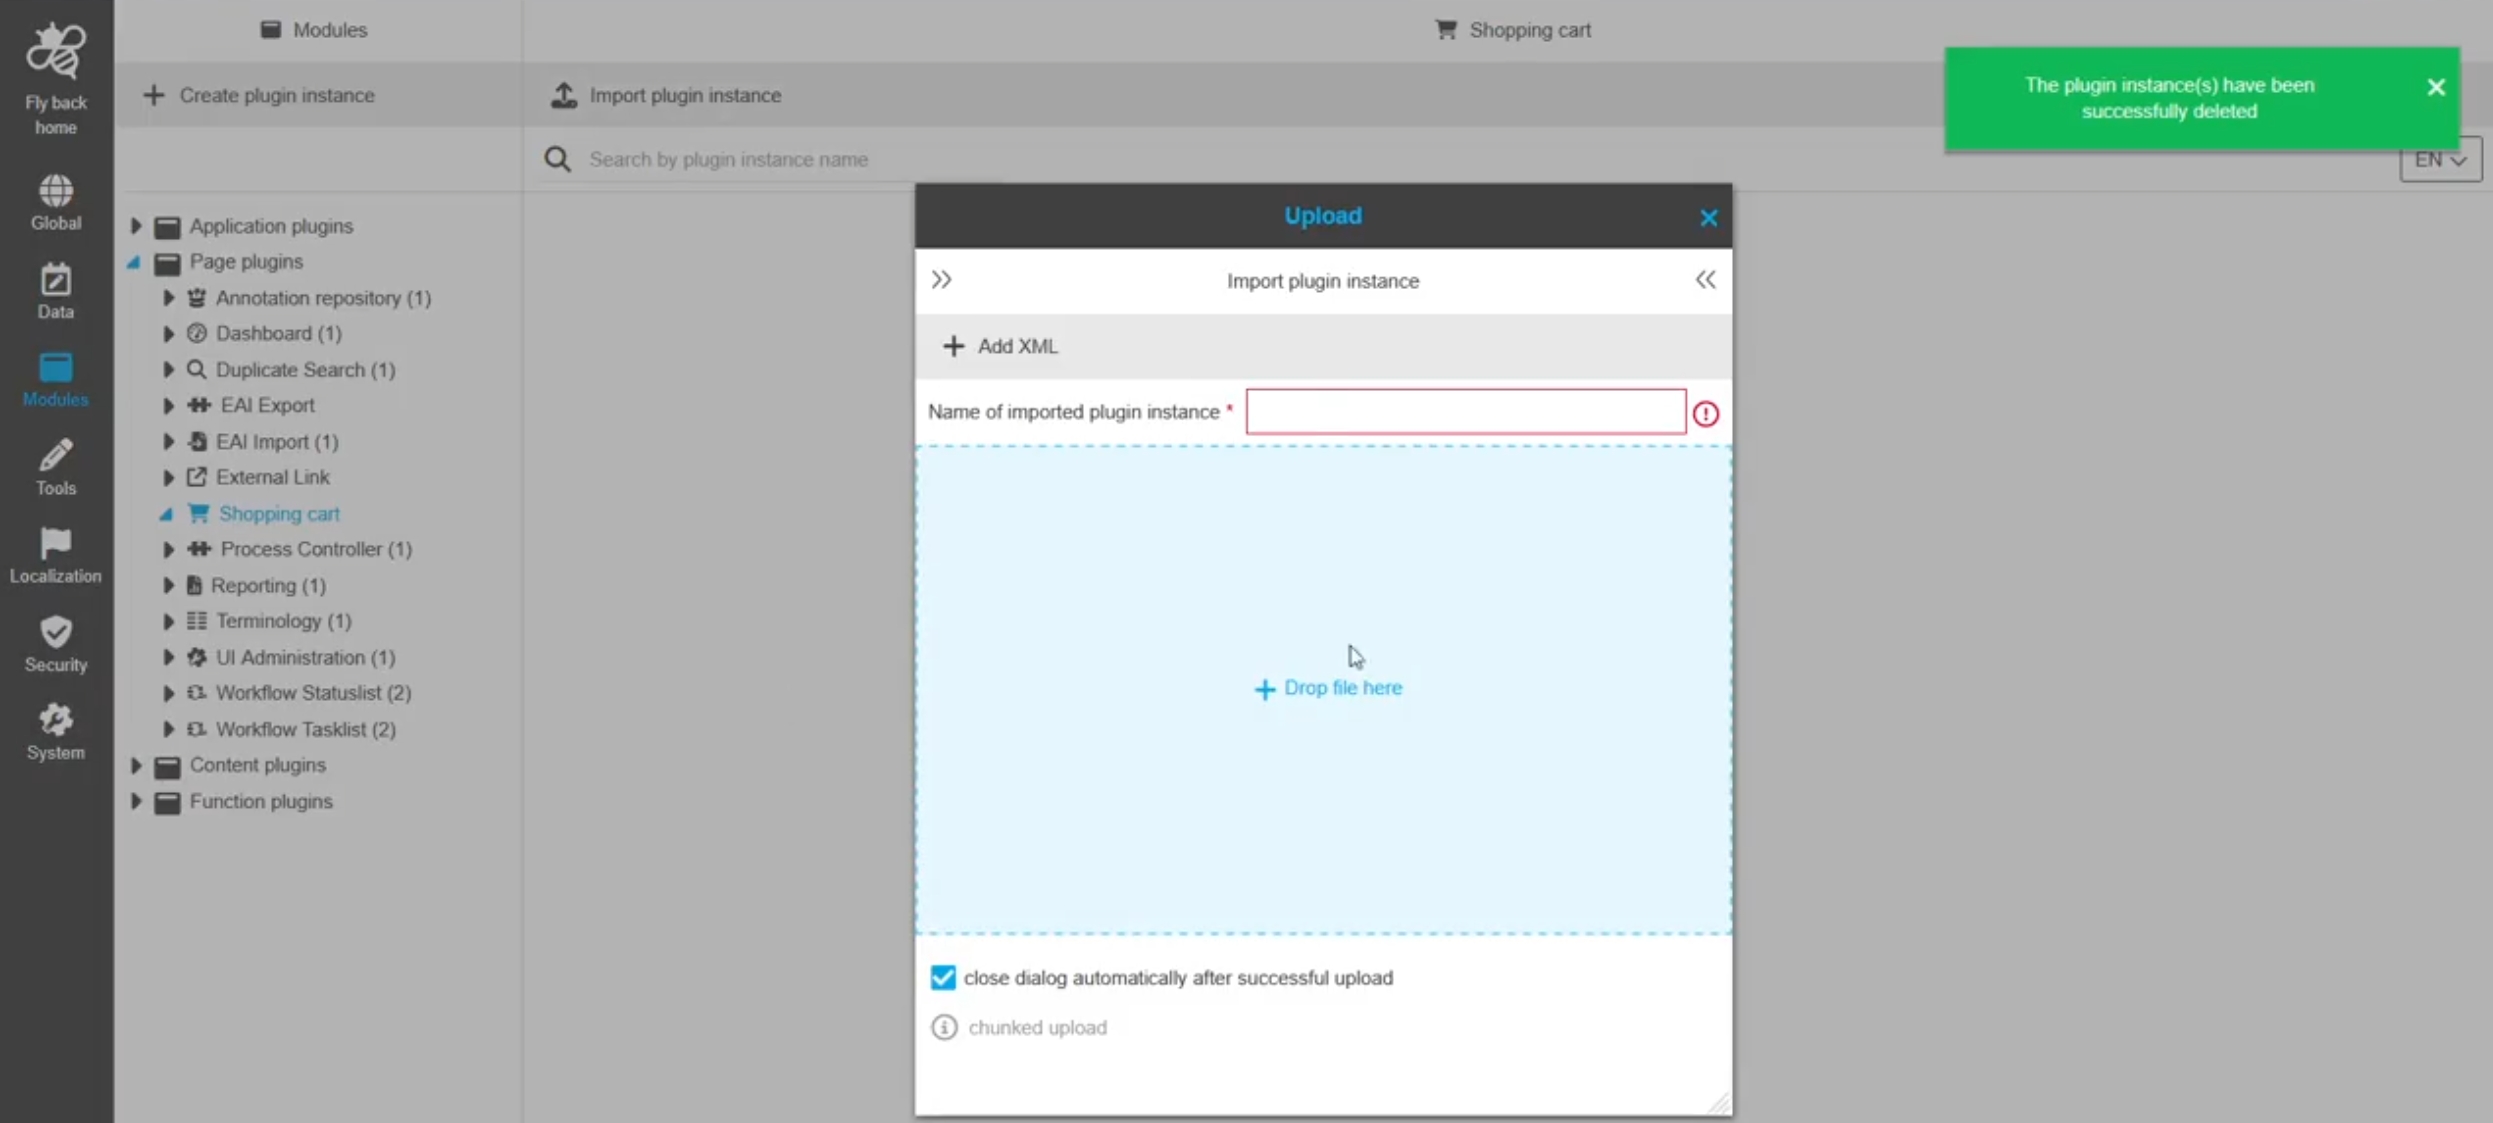
Task: Click the chunked upload info icon
Action: pos(944,1027)
